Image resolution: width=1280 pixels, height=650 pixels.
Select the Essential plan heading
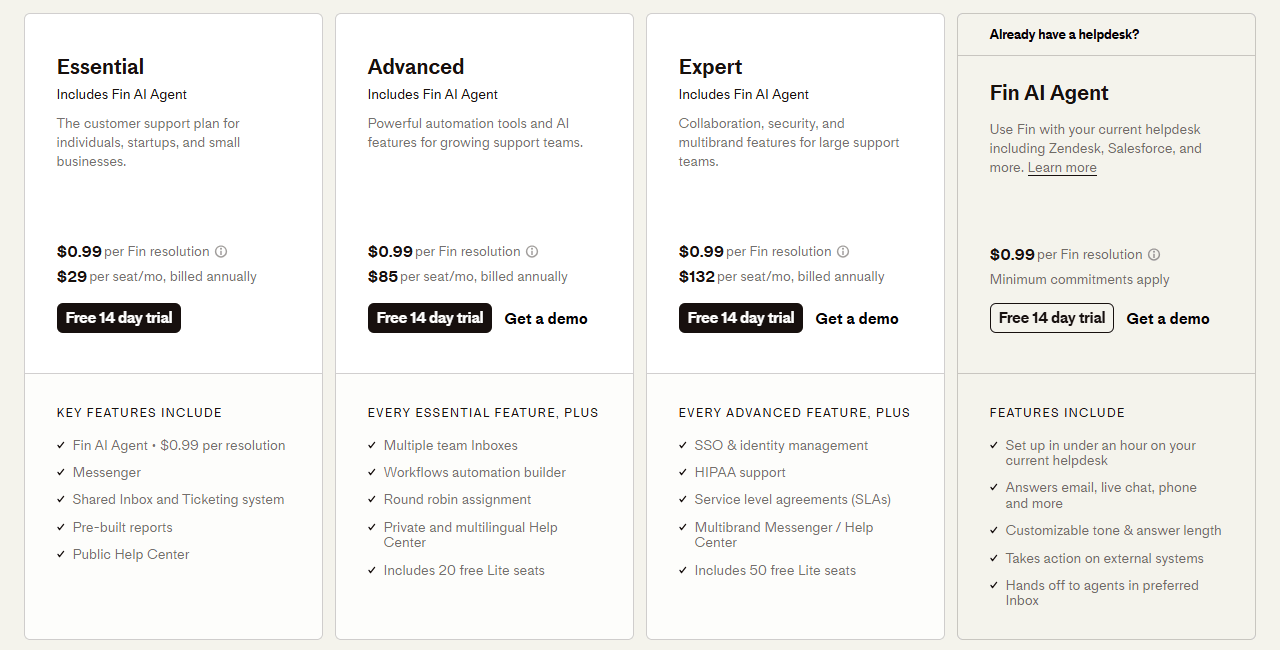pyautogui.click(x=100, y=66)
